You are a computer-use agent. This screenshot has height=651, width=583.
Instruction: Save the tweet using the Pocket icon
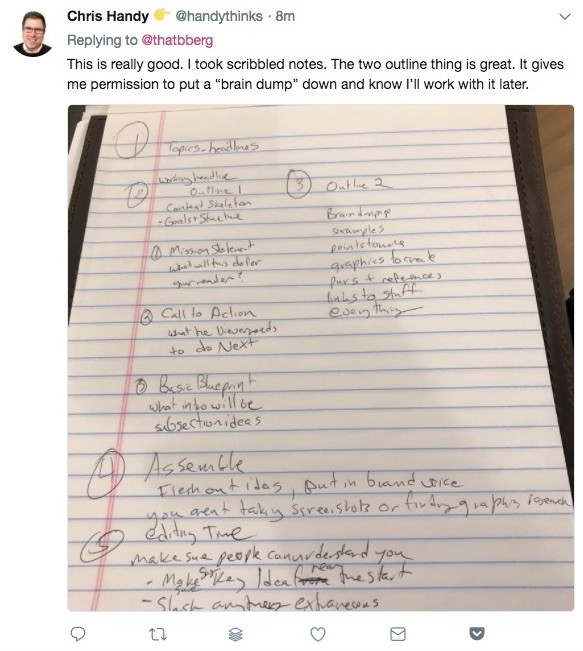(477, 634)
